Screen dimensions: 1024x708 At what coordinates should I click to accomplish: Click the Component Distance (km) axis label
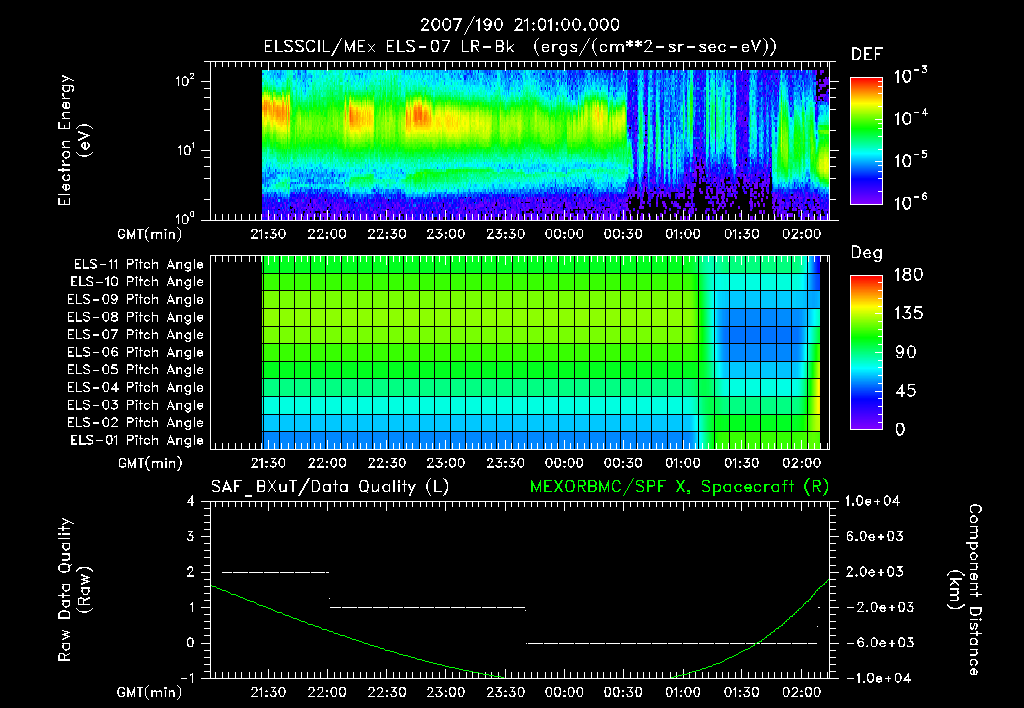tap(965, 590)
